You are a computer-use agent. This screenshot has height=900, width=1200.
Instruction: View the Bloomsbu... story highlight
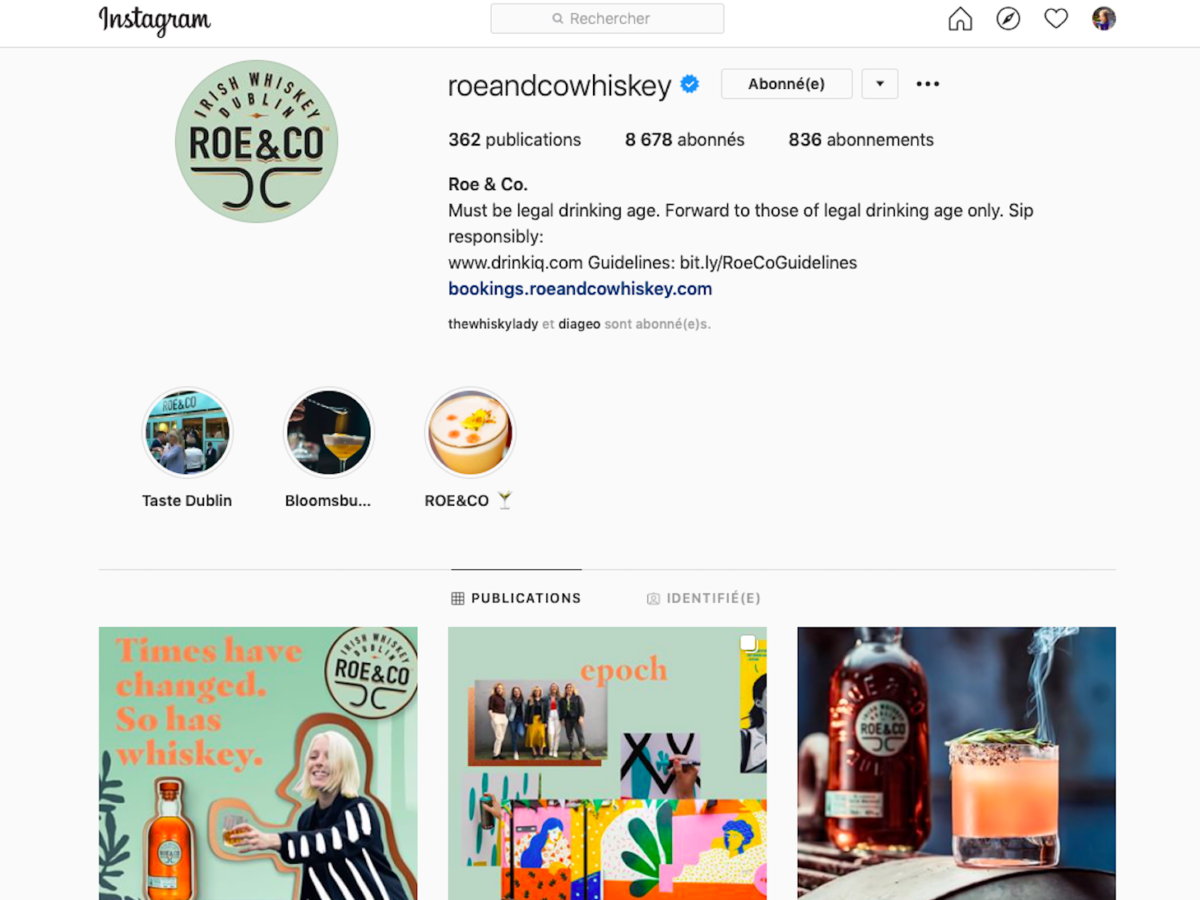[x=329, y=433]
